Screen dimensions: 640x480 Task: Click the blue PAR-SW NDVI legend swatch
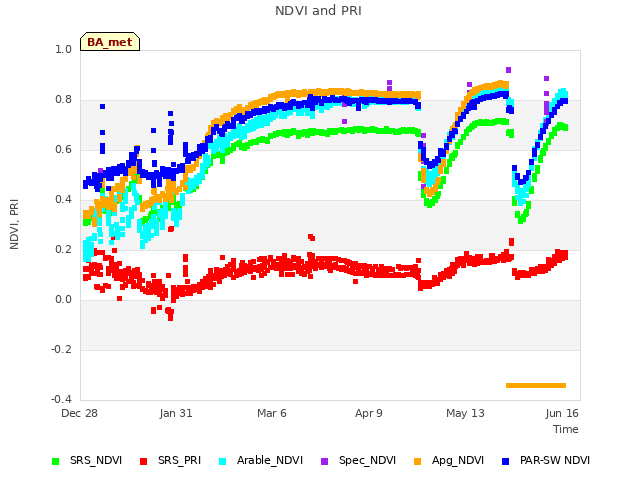pos(505,461)
